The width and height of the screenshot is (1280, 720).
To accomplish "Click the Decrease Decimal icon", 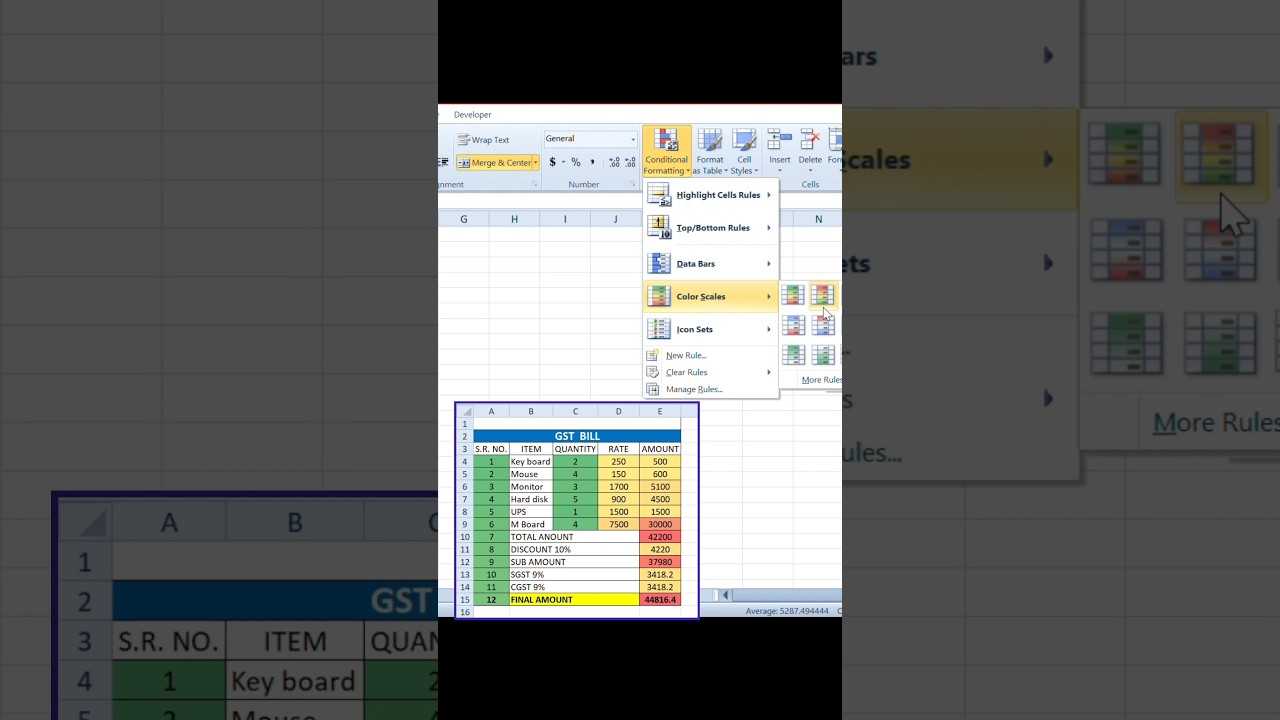I will pyautogui.click(x=629, y=162).
